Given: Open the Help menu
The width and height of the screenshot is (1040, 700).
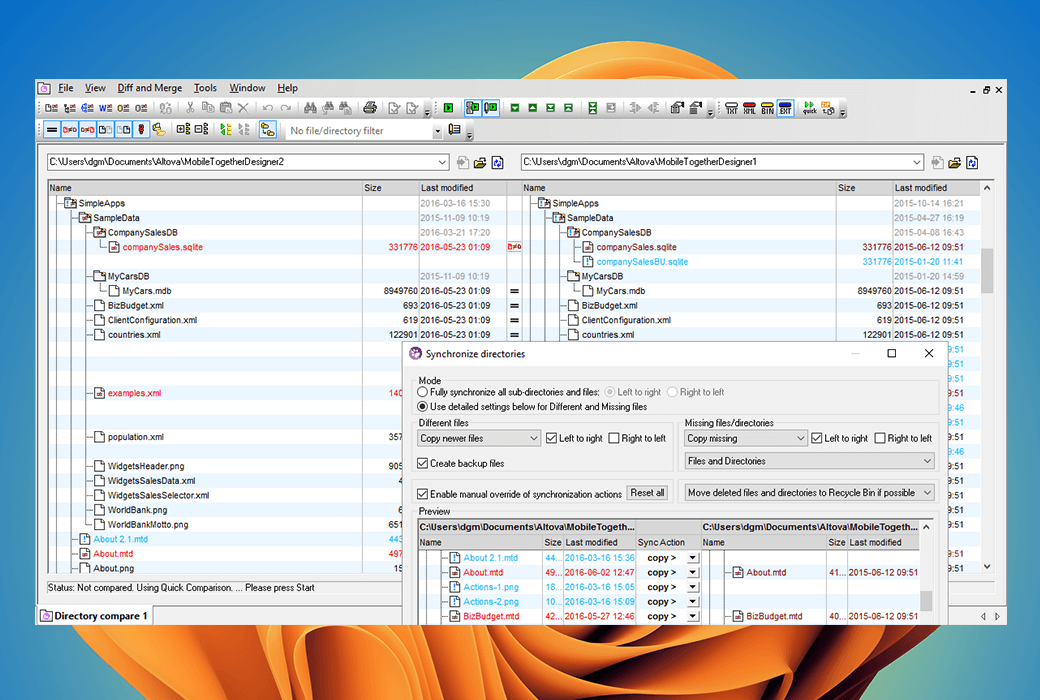Looking at the screenshot, I should click(287, 88).
